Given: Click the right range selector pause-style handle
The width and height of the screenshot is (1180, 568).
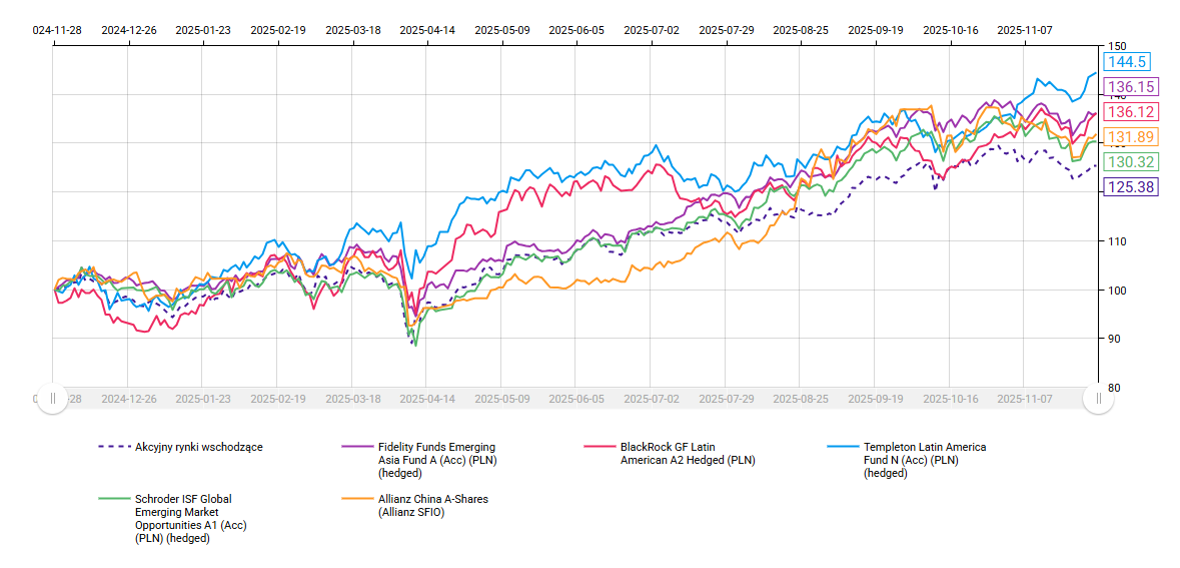Looking at the screenshot, I should coord(1099,398).
